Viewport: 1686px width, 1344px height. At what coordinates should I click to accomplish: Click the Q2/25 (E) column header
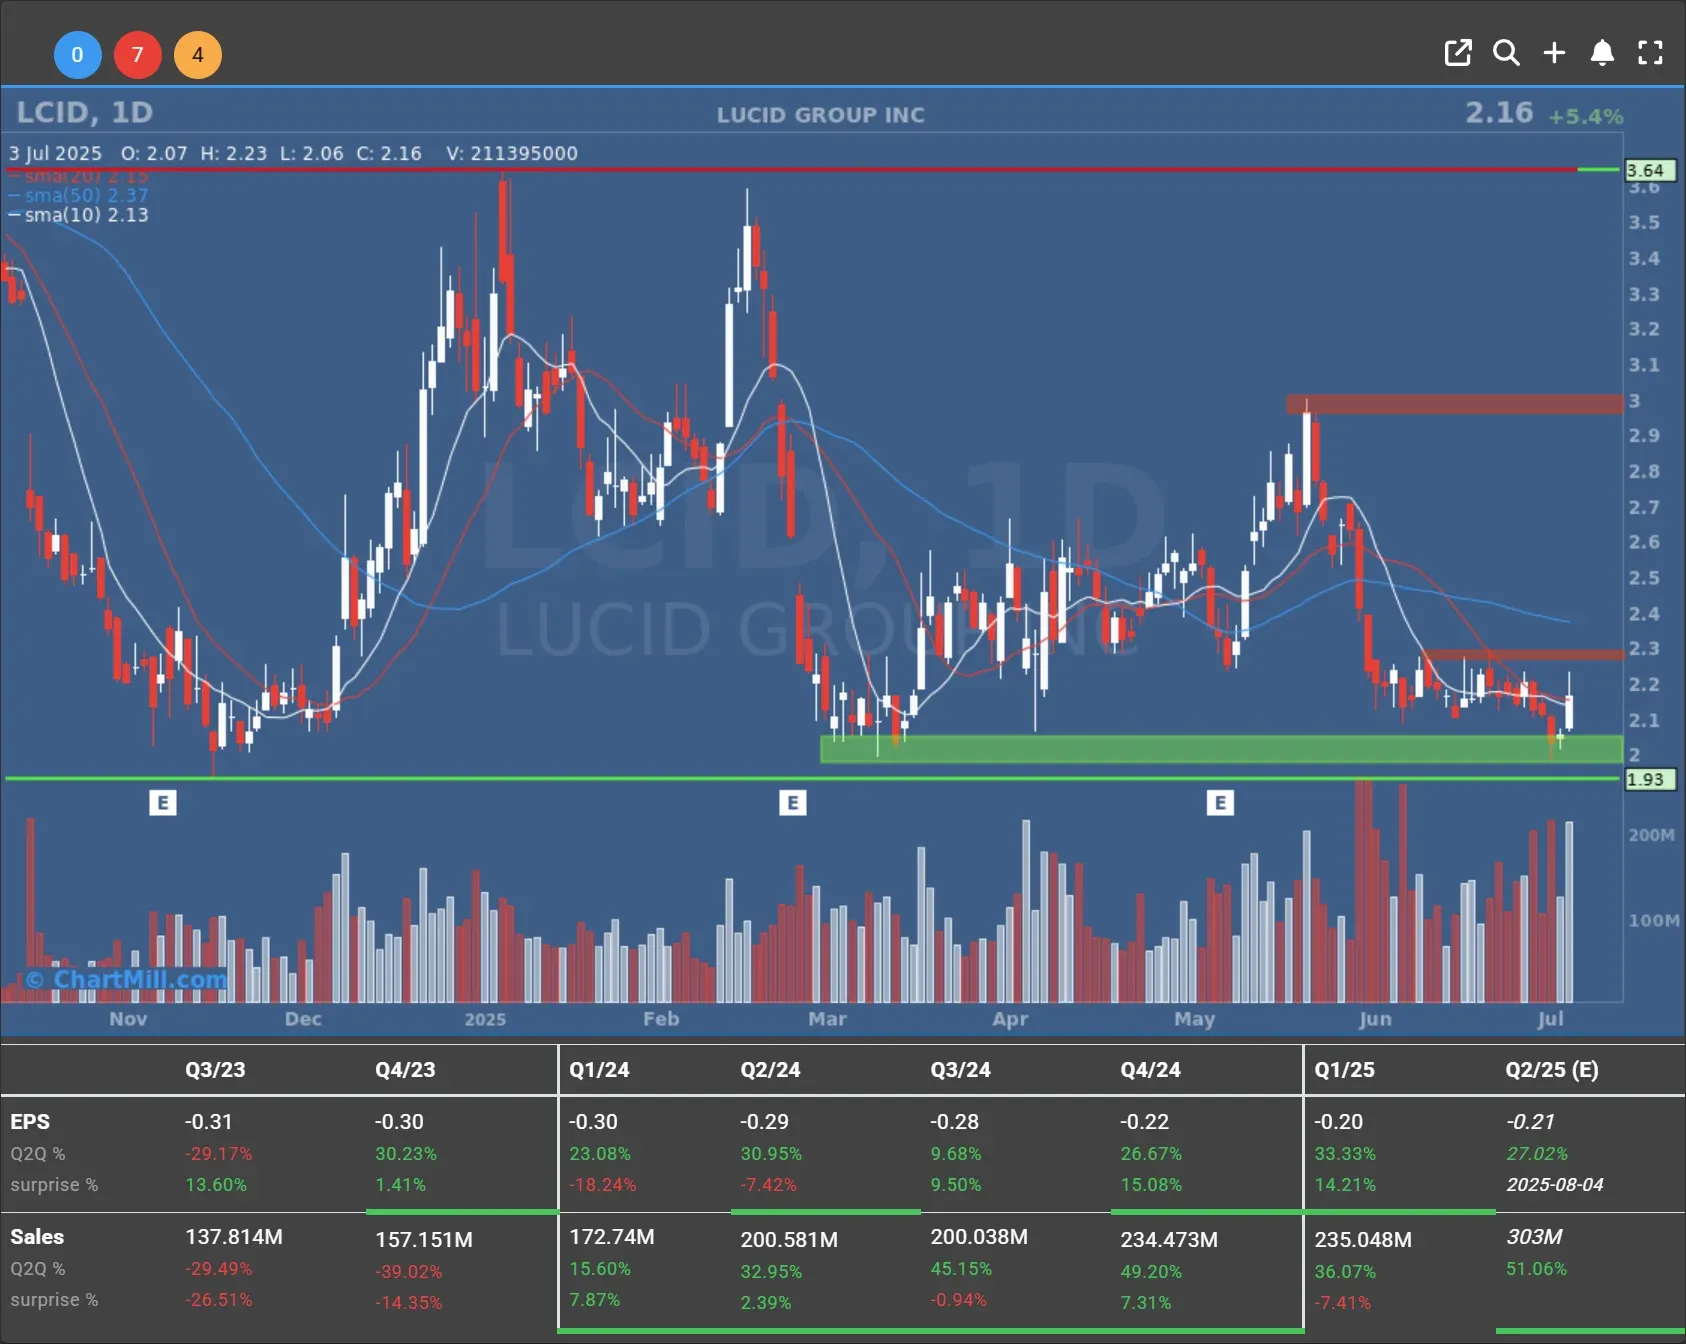(x=1552, y=1069)
